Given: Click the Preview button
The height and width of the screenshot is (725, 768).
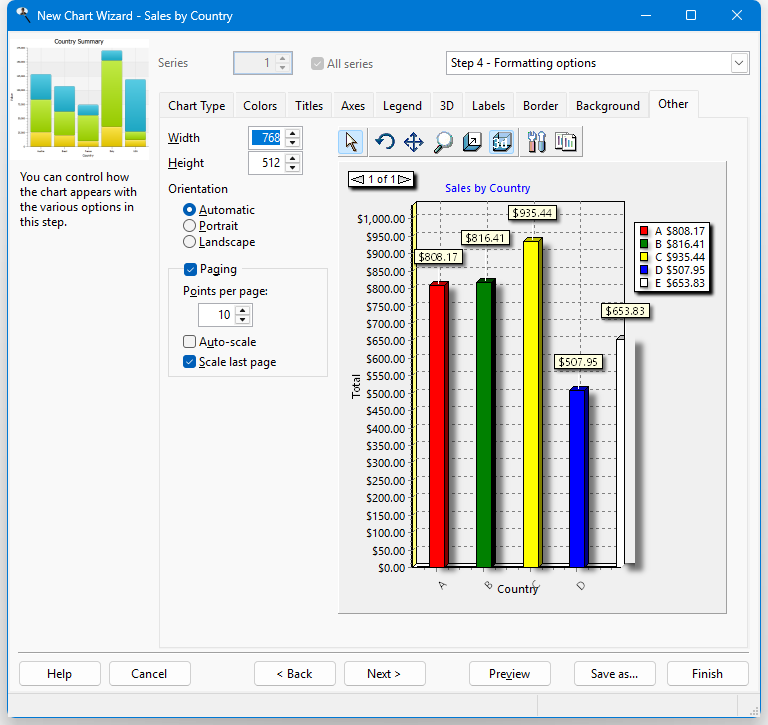Looking at the screenshot, I should tap(509, 674).
